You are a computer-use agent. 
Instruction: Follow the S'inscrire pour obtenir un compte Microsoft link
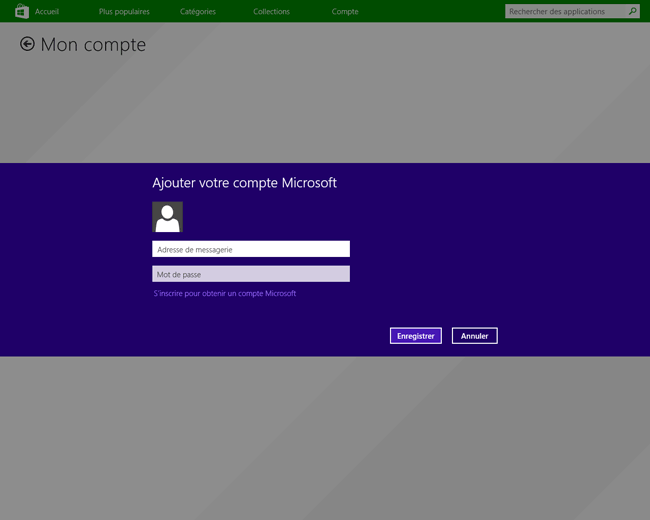[225, 294]
